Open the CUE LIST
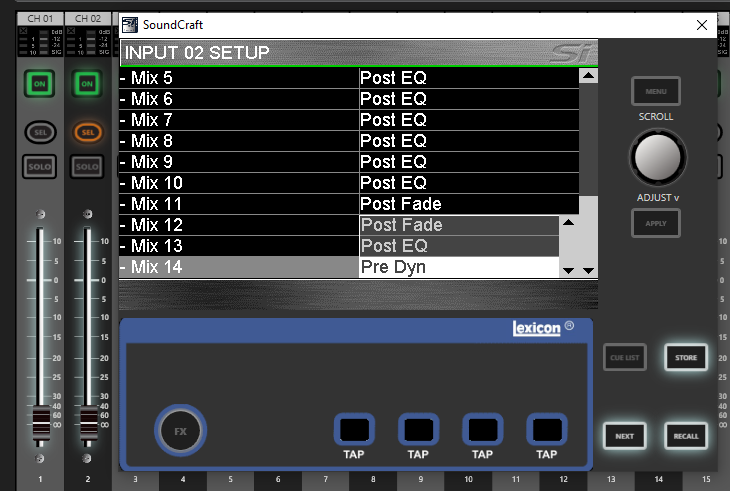 pyautogui.click(x=625, y=358)
